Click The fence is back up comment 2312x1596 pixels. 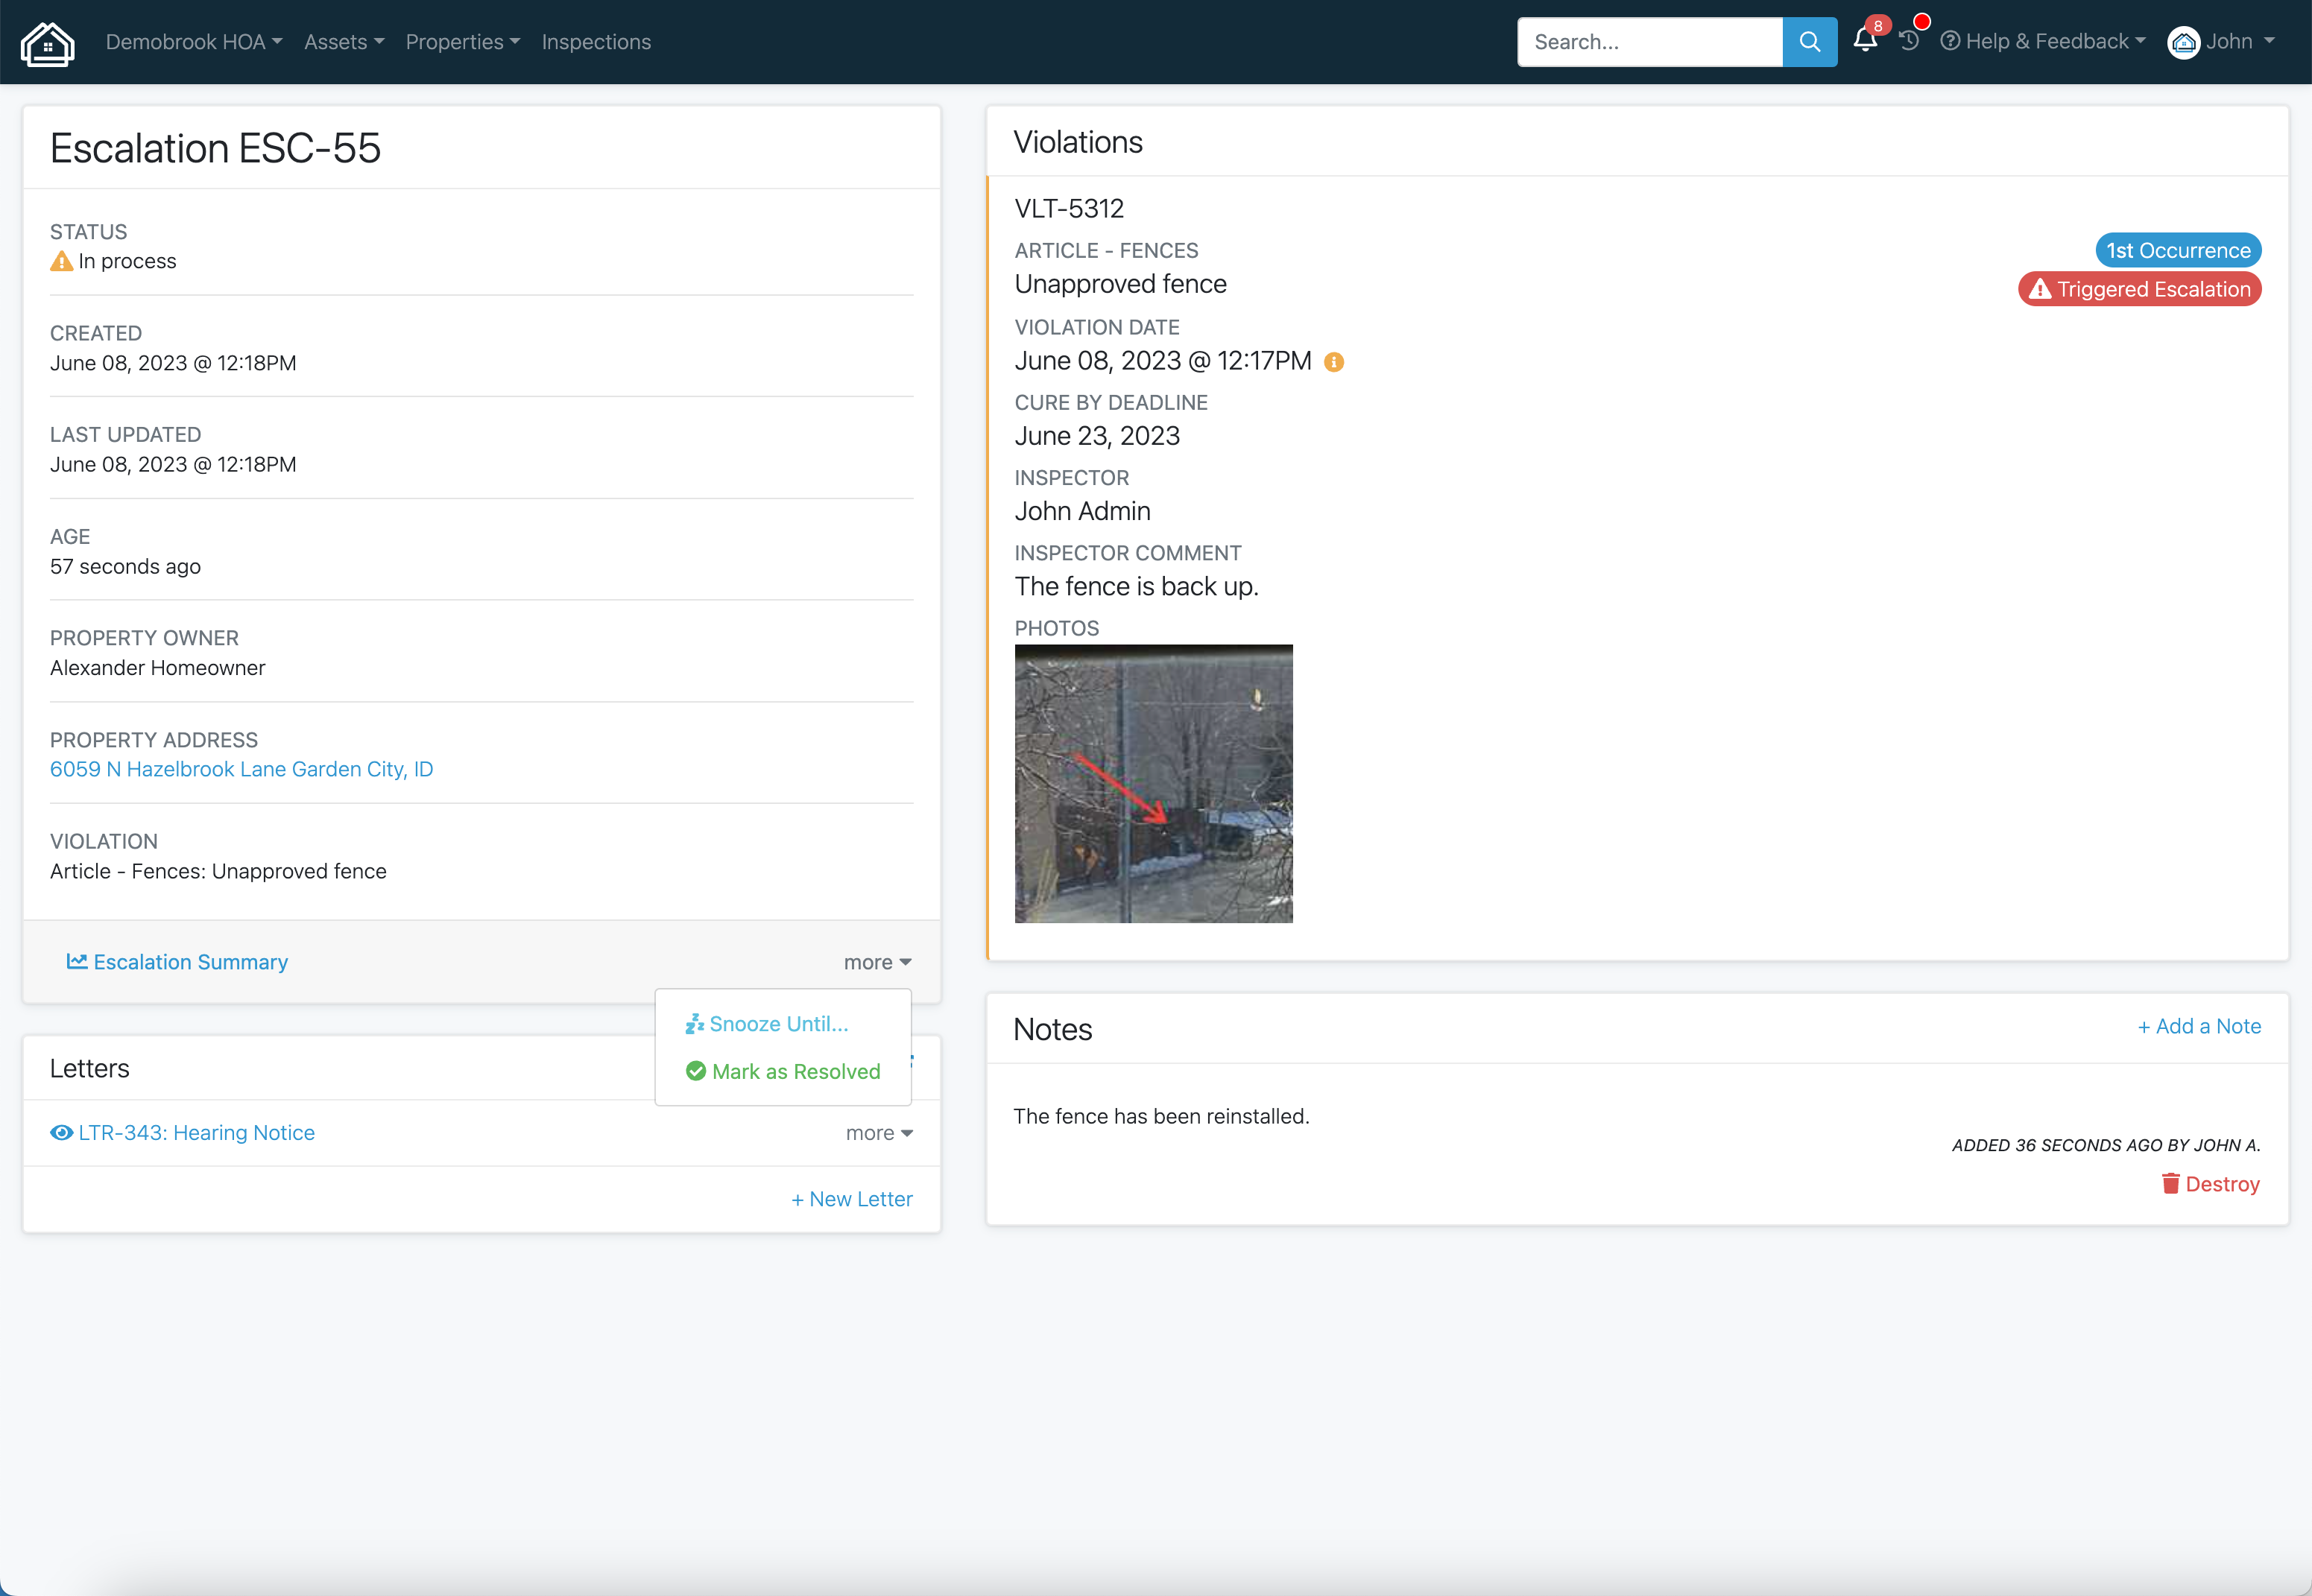(1136, 586)
